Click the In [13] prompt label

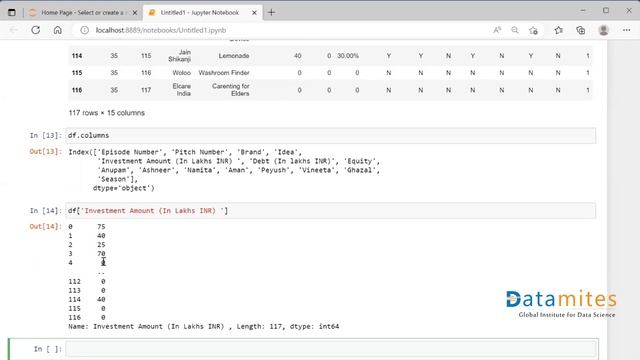[46, 136]
